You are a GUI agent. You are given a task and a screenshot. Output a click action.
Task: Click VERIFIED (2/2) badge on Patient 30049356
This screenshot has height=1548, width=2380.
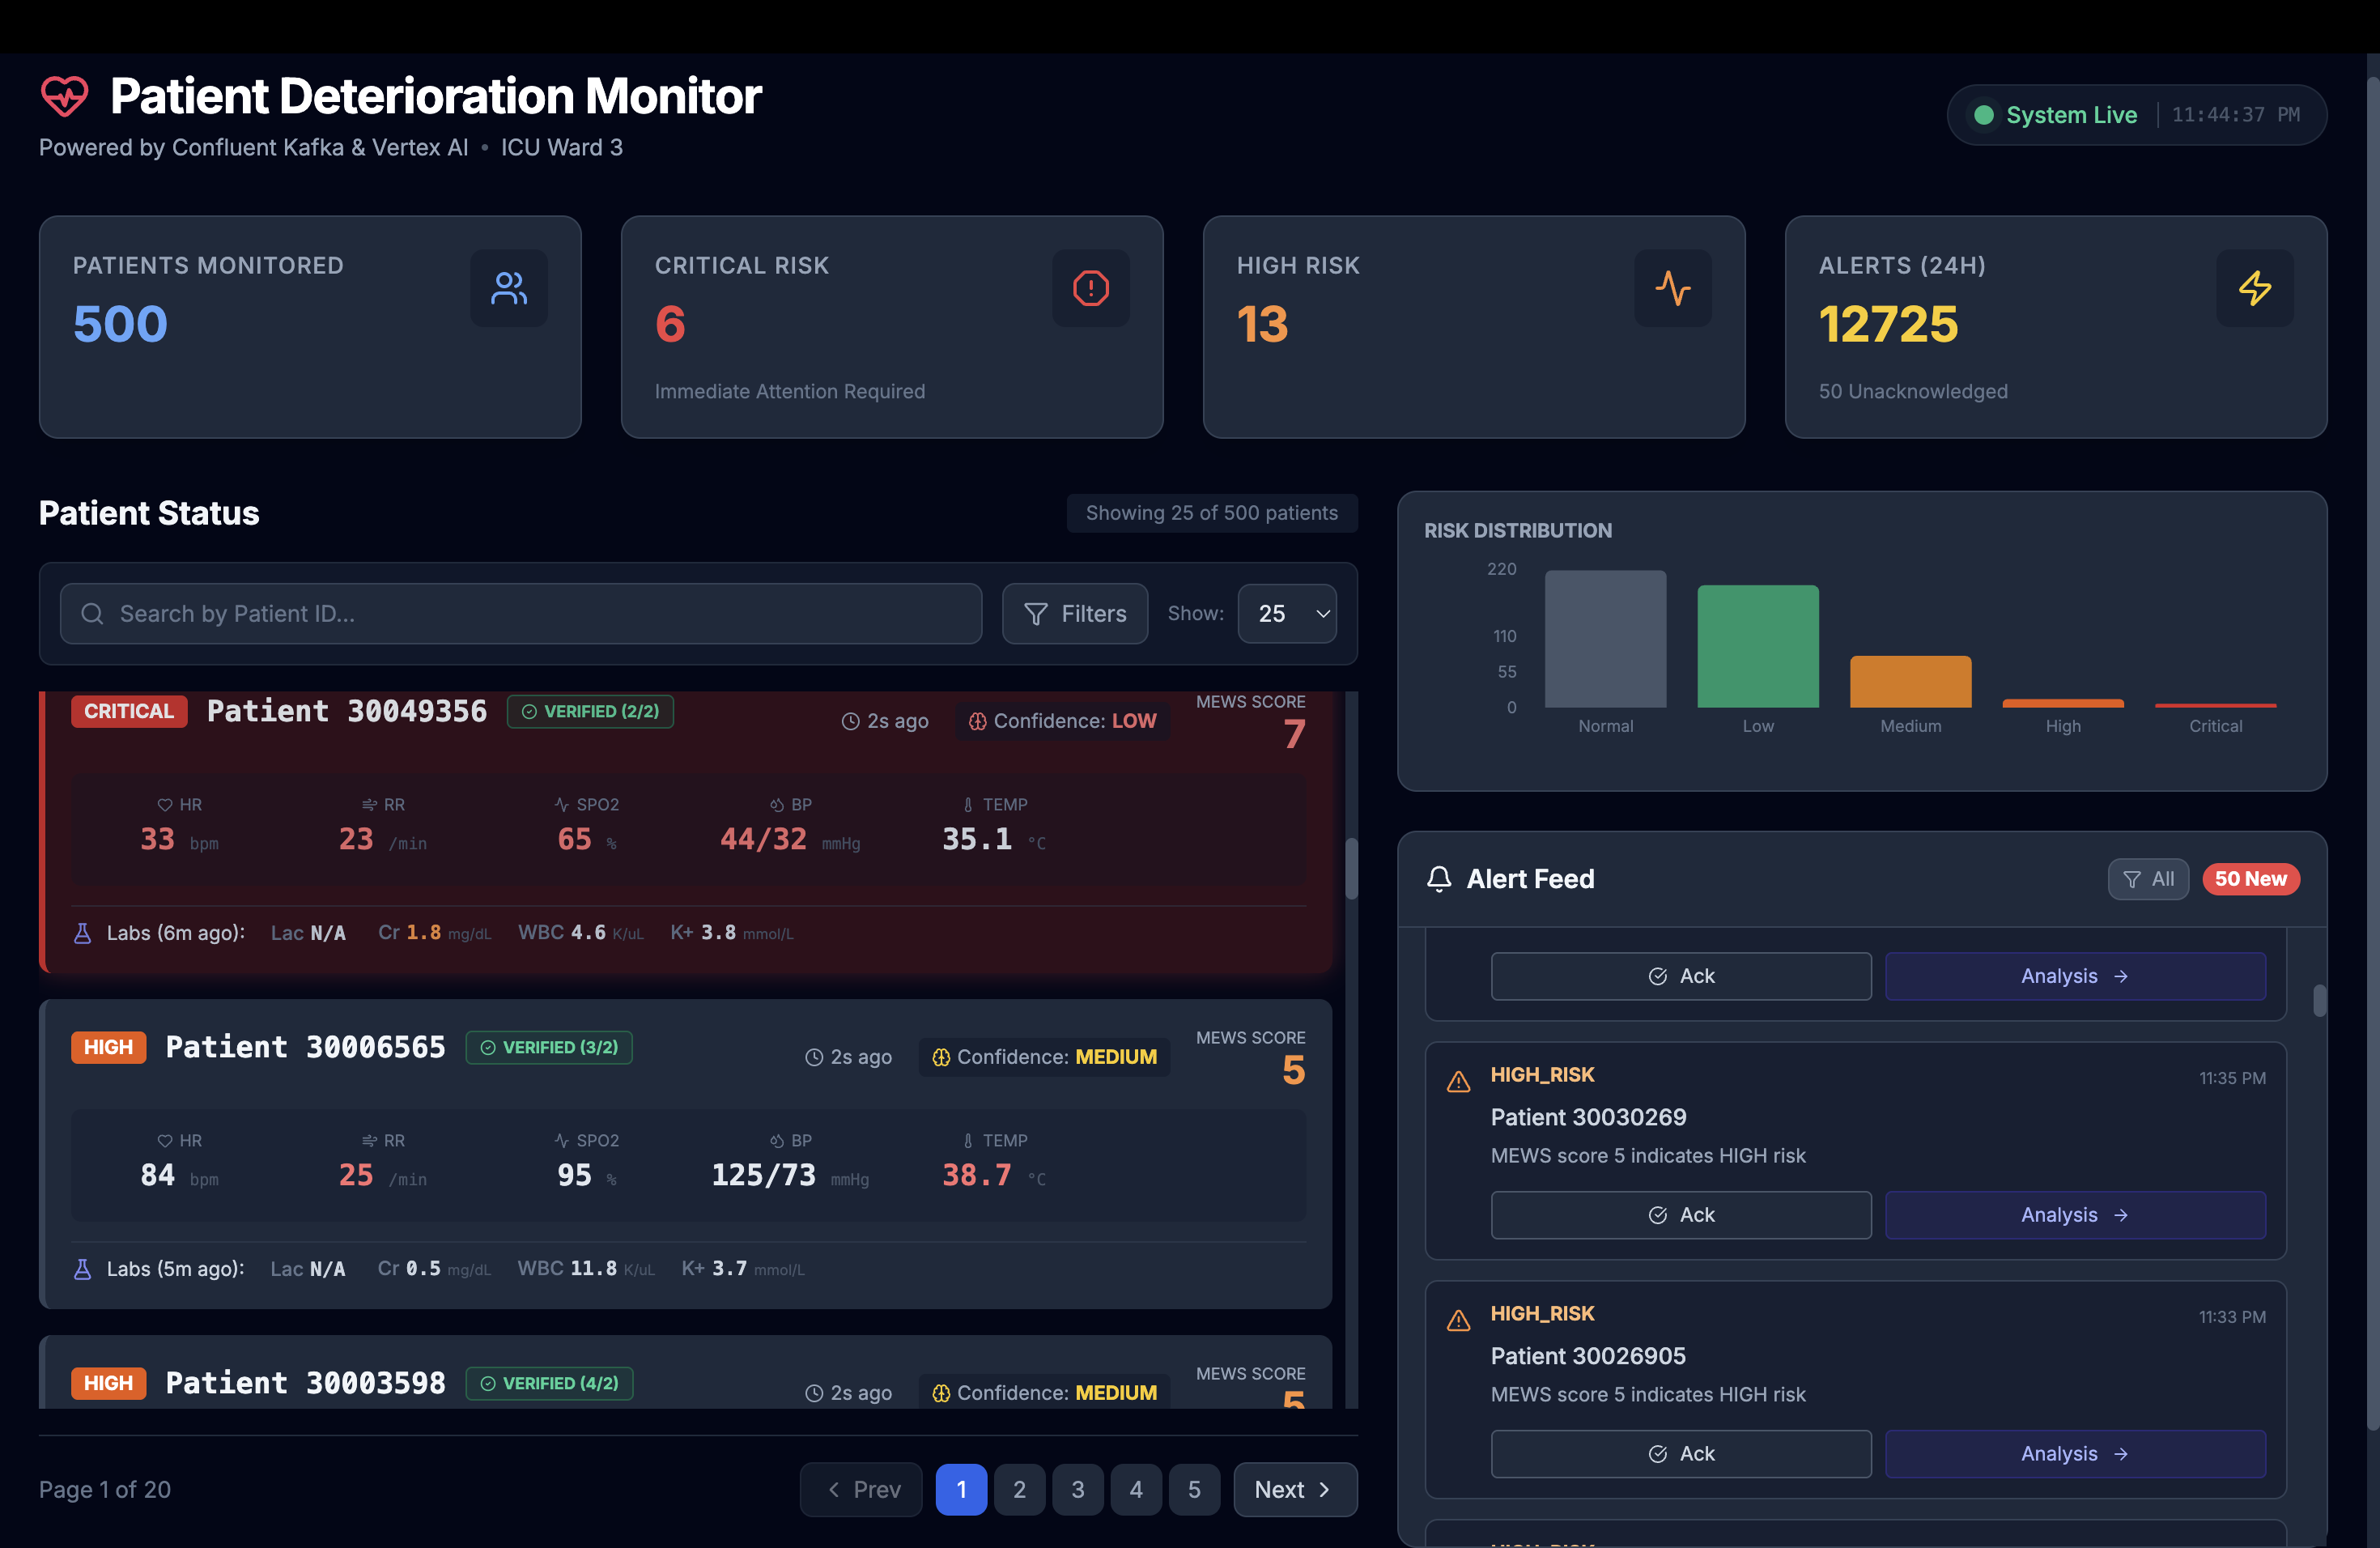(590, 711)
